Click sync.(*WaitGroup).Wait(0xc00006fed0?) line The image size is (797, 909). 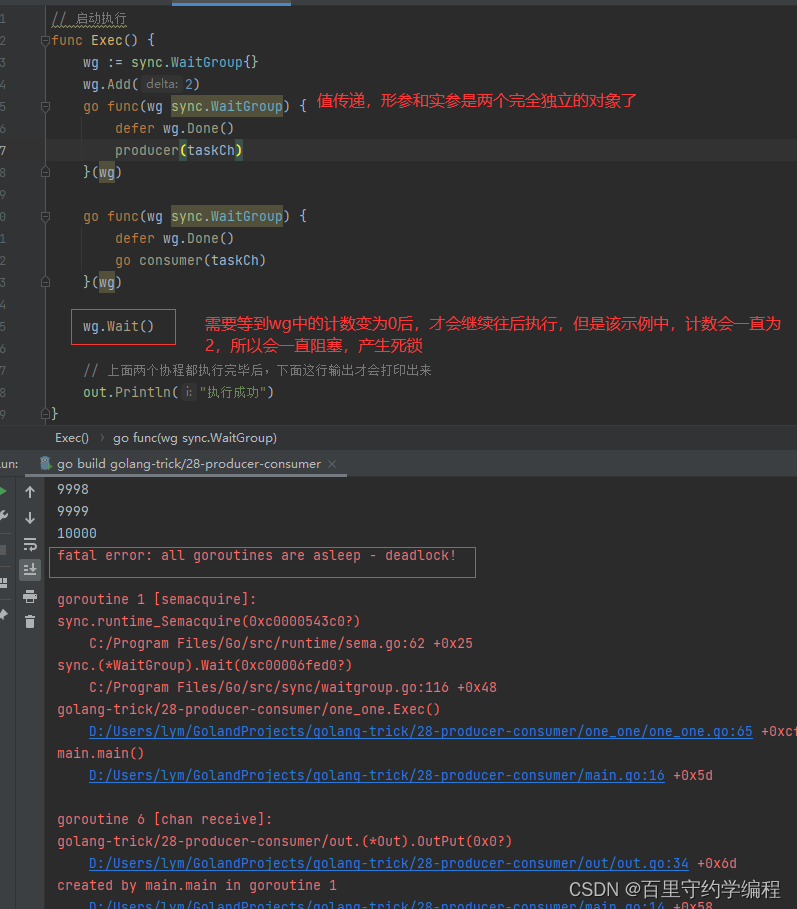click(205, 666)
